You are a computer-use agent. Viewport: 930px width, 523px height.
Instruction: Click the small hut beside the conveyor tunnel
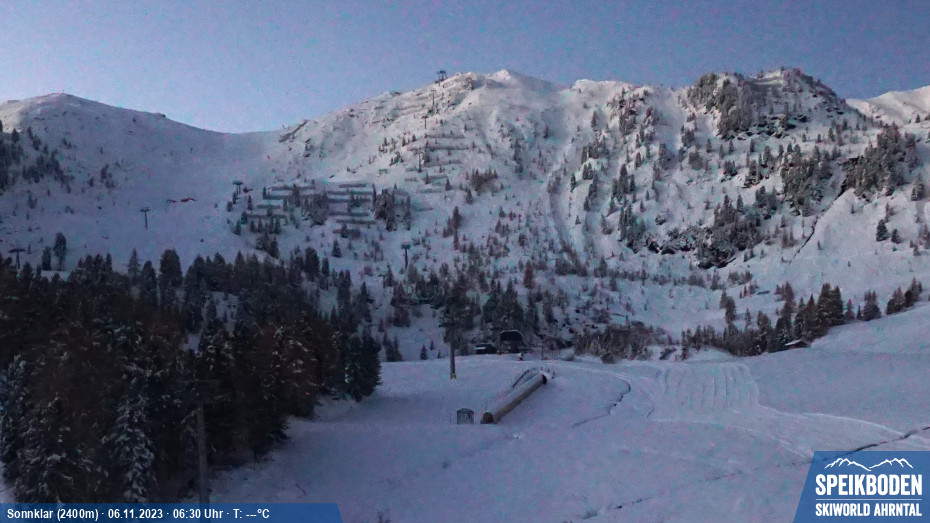coord(464,415)
